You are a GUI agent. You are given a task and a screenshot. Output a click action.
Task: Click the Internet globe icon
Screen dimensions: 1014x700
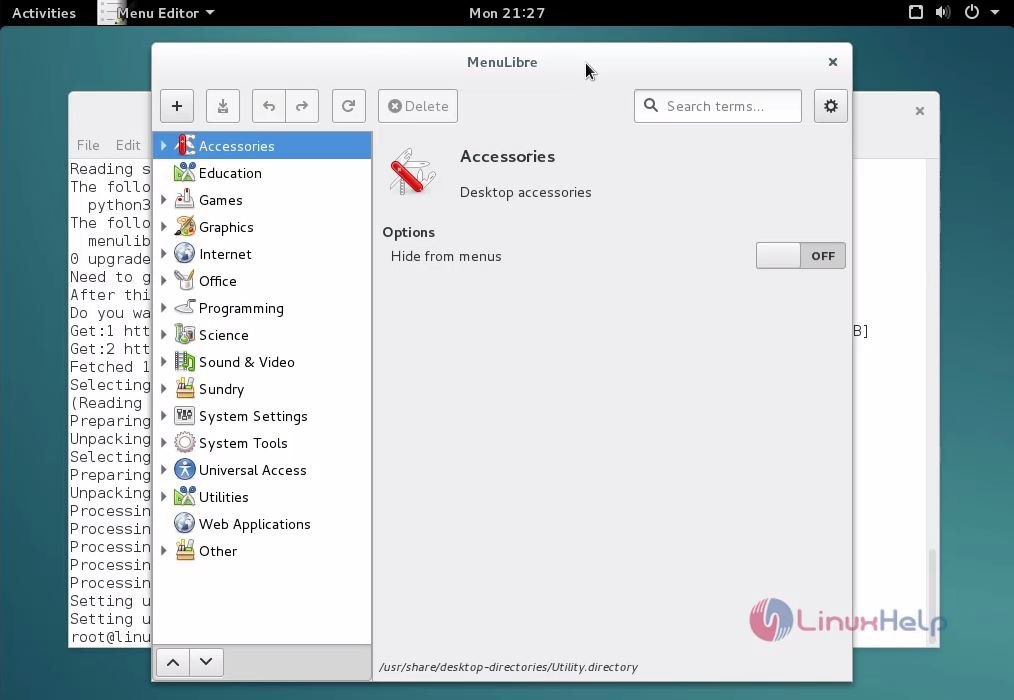[185, 254]
